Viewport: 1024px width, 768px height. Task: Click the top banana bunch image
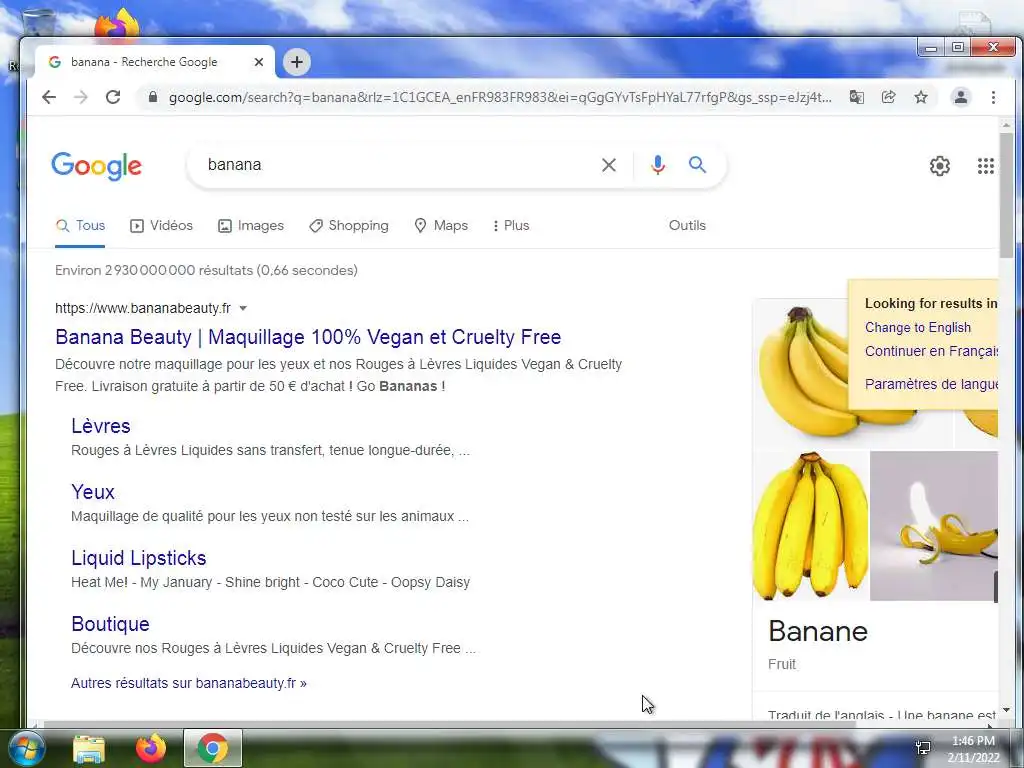(803, 373)
